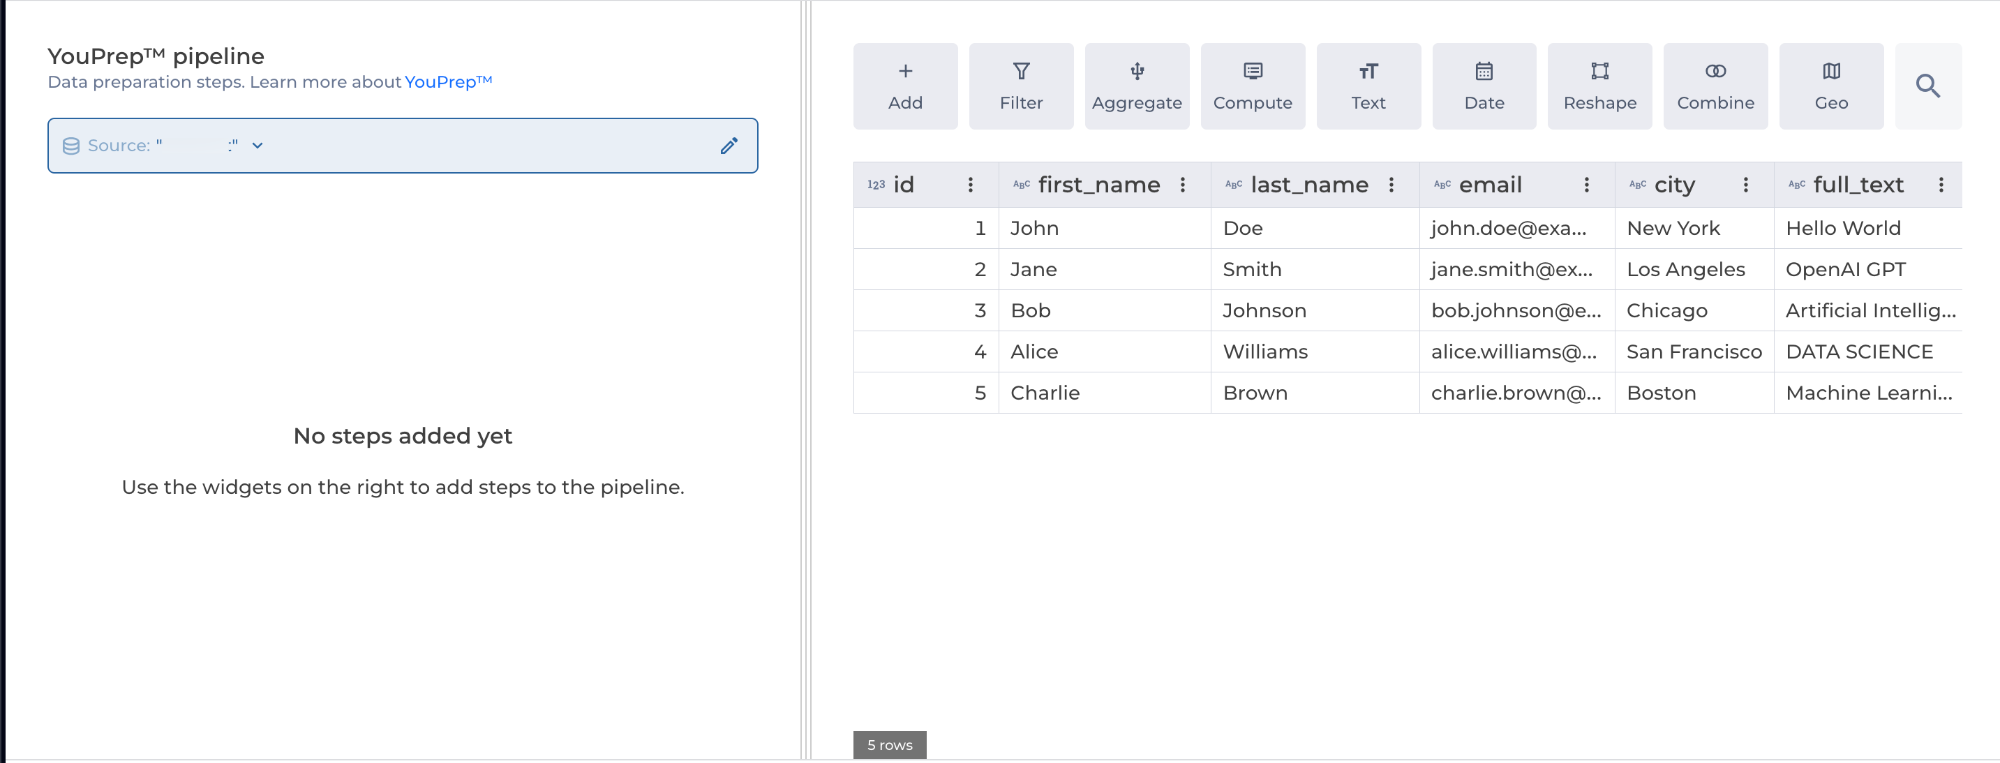The height and width of the screenshot is (763, 2000).
Task: Open the Reshape widget
Action: coord(1600,86)
